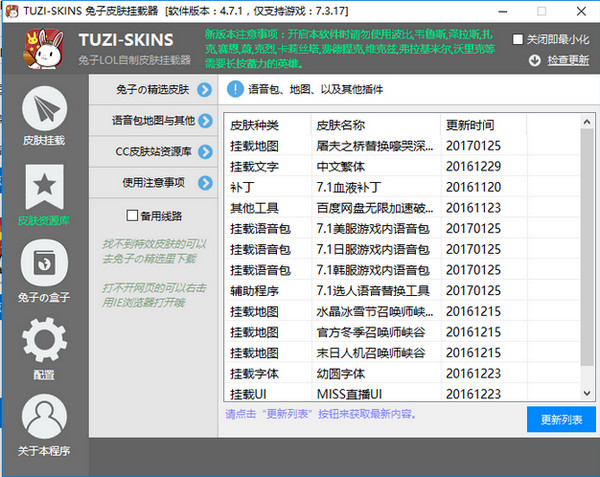This screenshot has height=477, width=600.
Task: Select the 中文繁体 row
Action: [x=403, y=166]
